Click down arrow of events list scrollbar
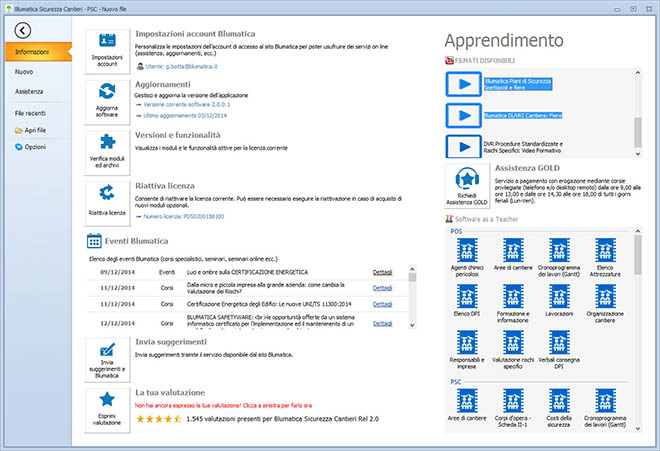Image resolution: width=660 pixels, height=451 pixels. tap(412, 325)
